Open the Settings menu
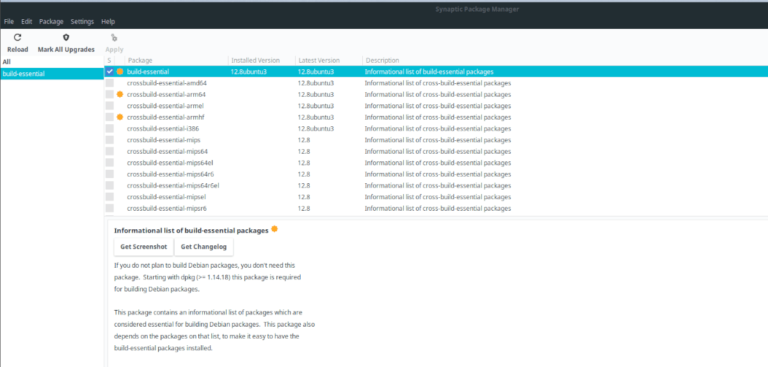 pos(82,22)
